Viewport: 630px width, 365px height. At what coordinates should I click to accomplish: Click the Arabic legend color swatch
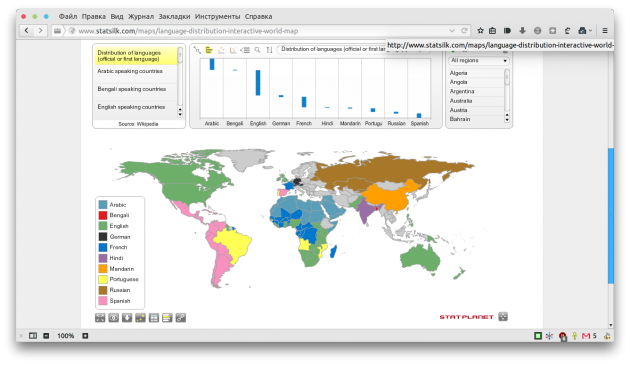point(103,205)
